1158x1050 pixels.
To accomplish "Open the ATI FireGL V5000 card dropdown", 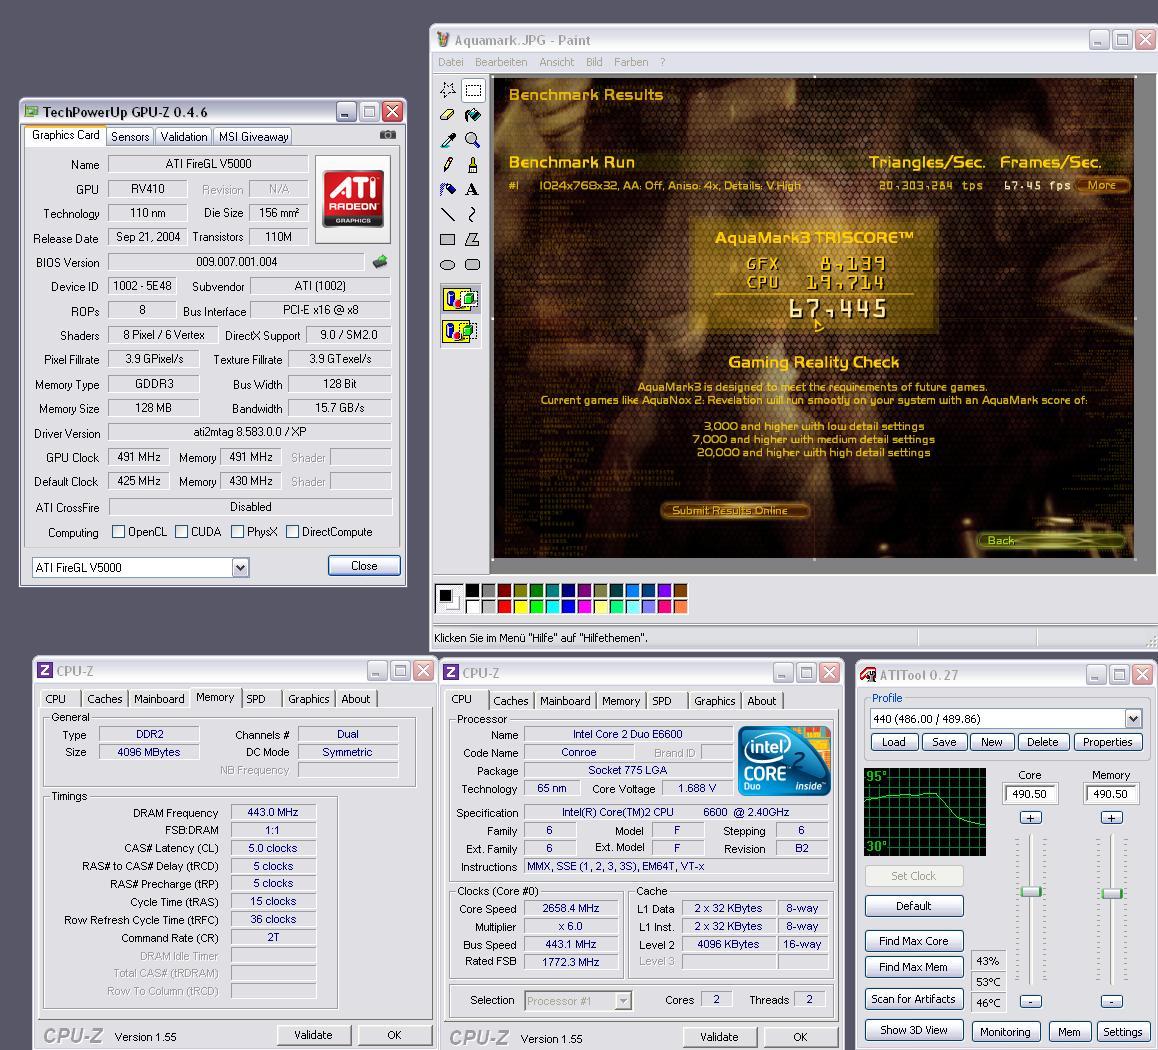I will pos(240,567).
